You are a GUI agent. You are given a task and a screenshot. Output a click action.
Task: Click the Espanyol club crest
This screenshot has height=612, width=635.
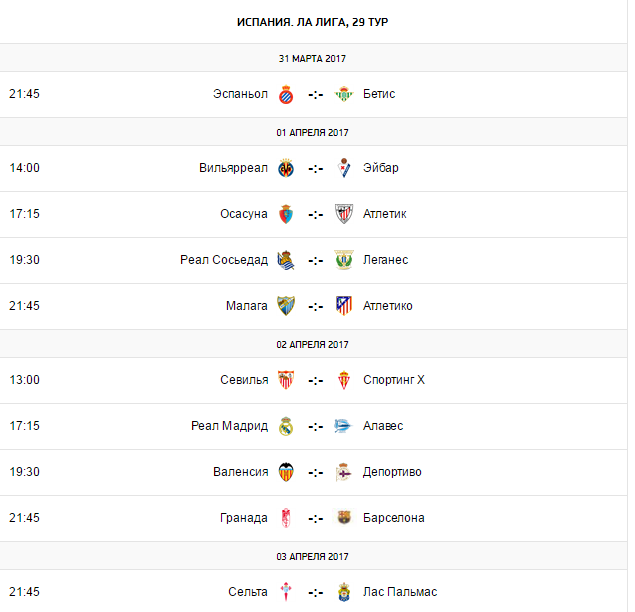pos(286,94)
